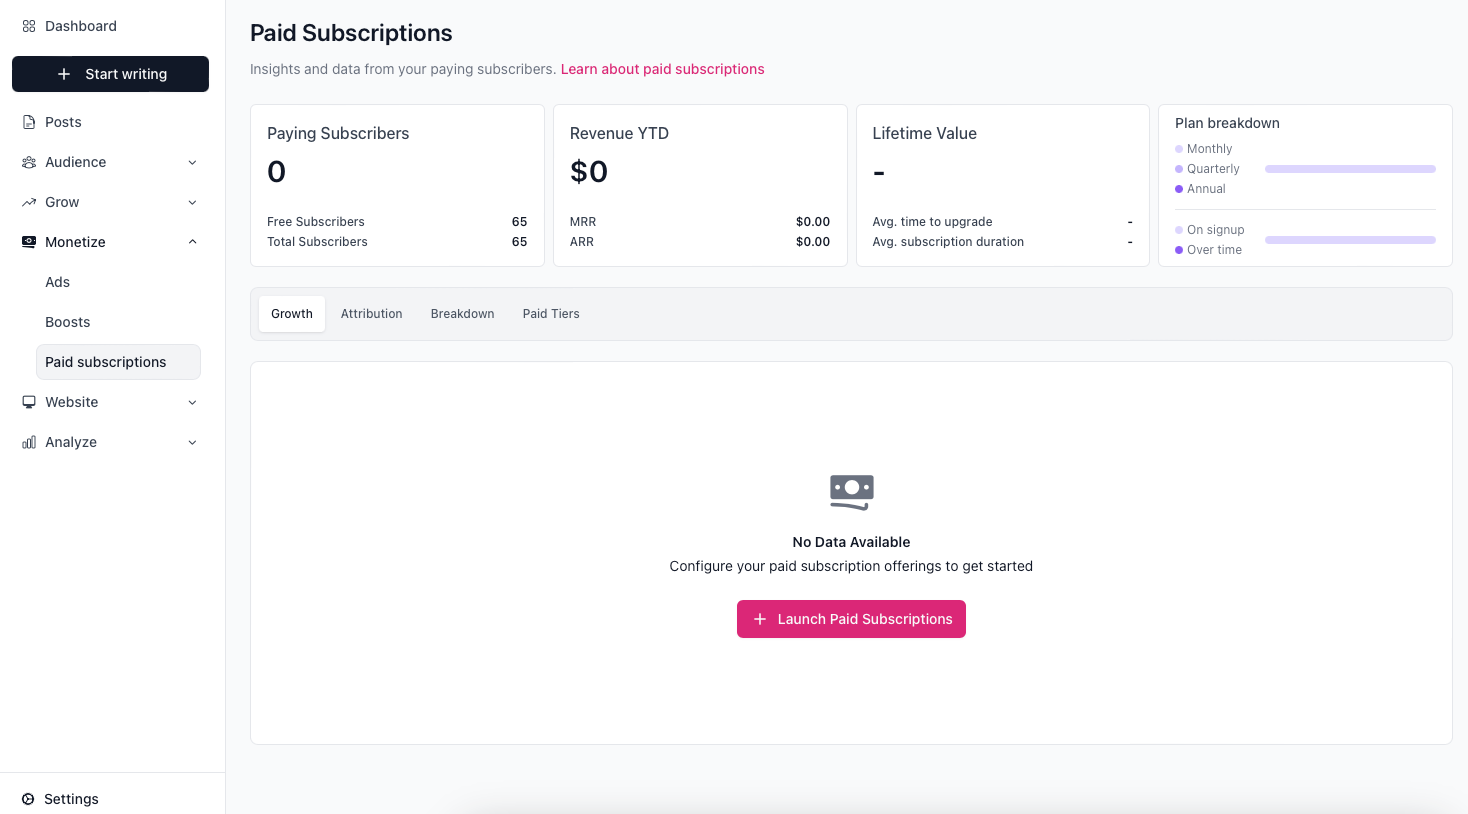Expand the Grow section chevron
The width and height of the screenshot is (1468, 814).
click(x=192, y=202)
